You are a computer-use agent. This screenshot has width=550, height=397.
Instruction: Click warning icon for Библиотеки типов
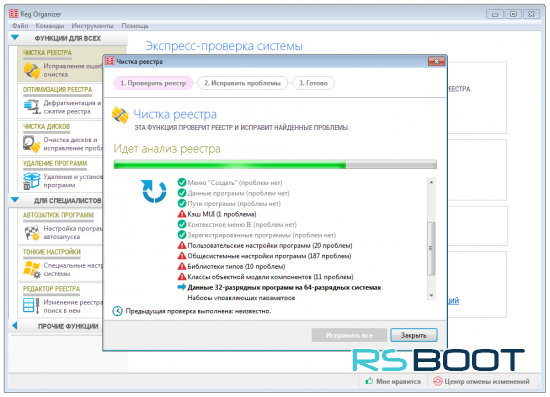point(182,266)
